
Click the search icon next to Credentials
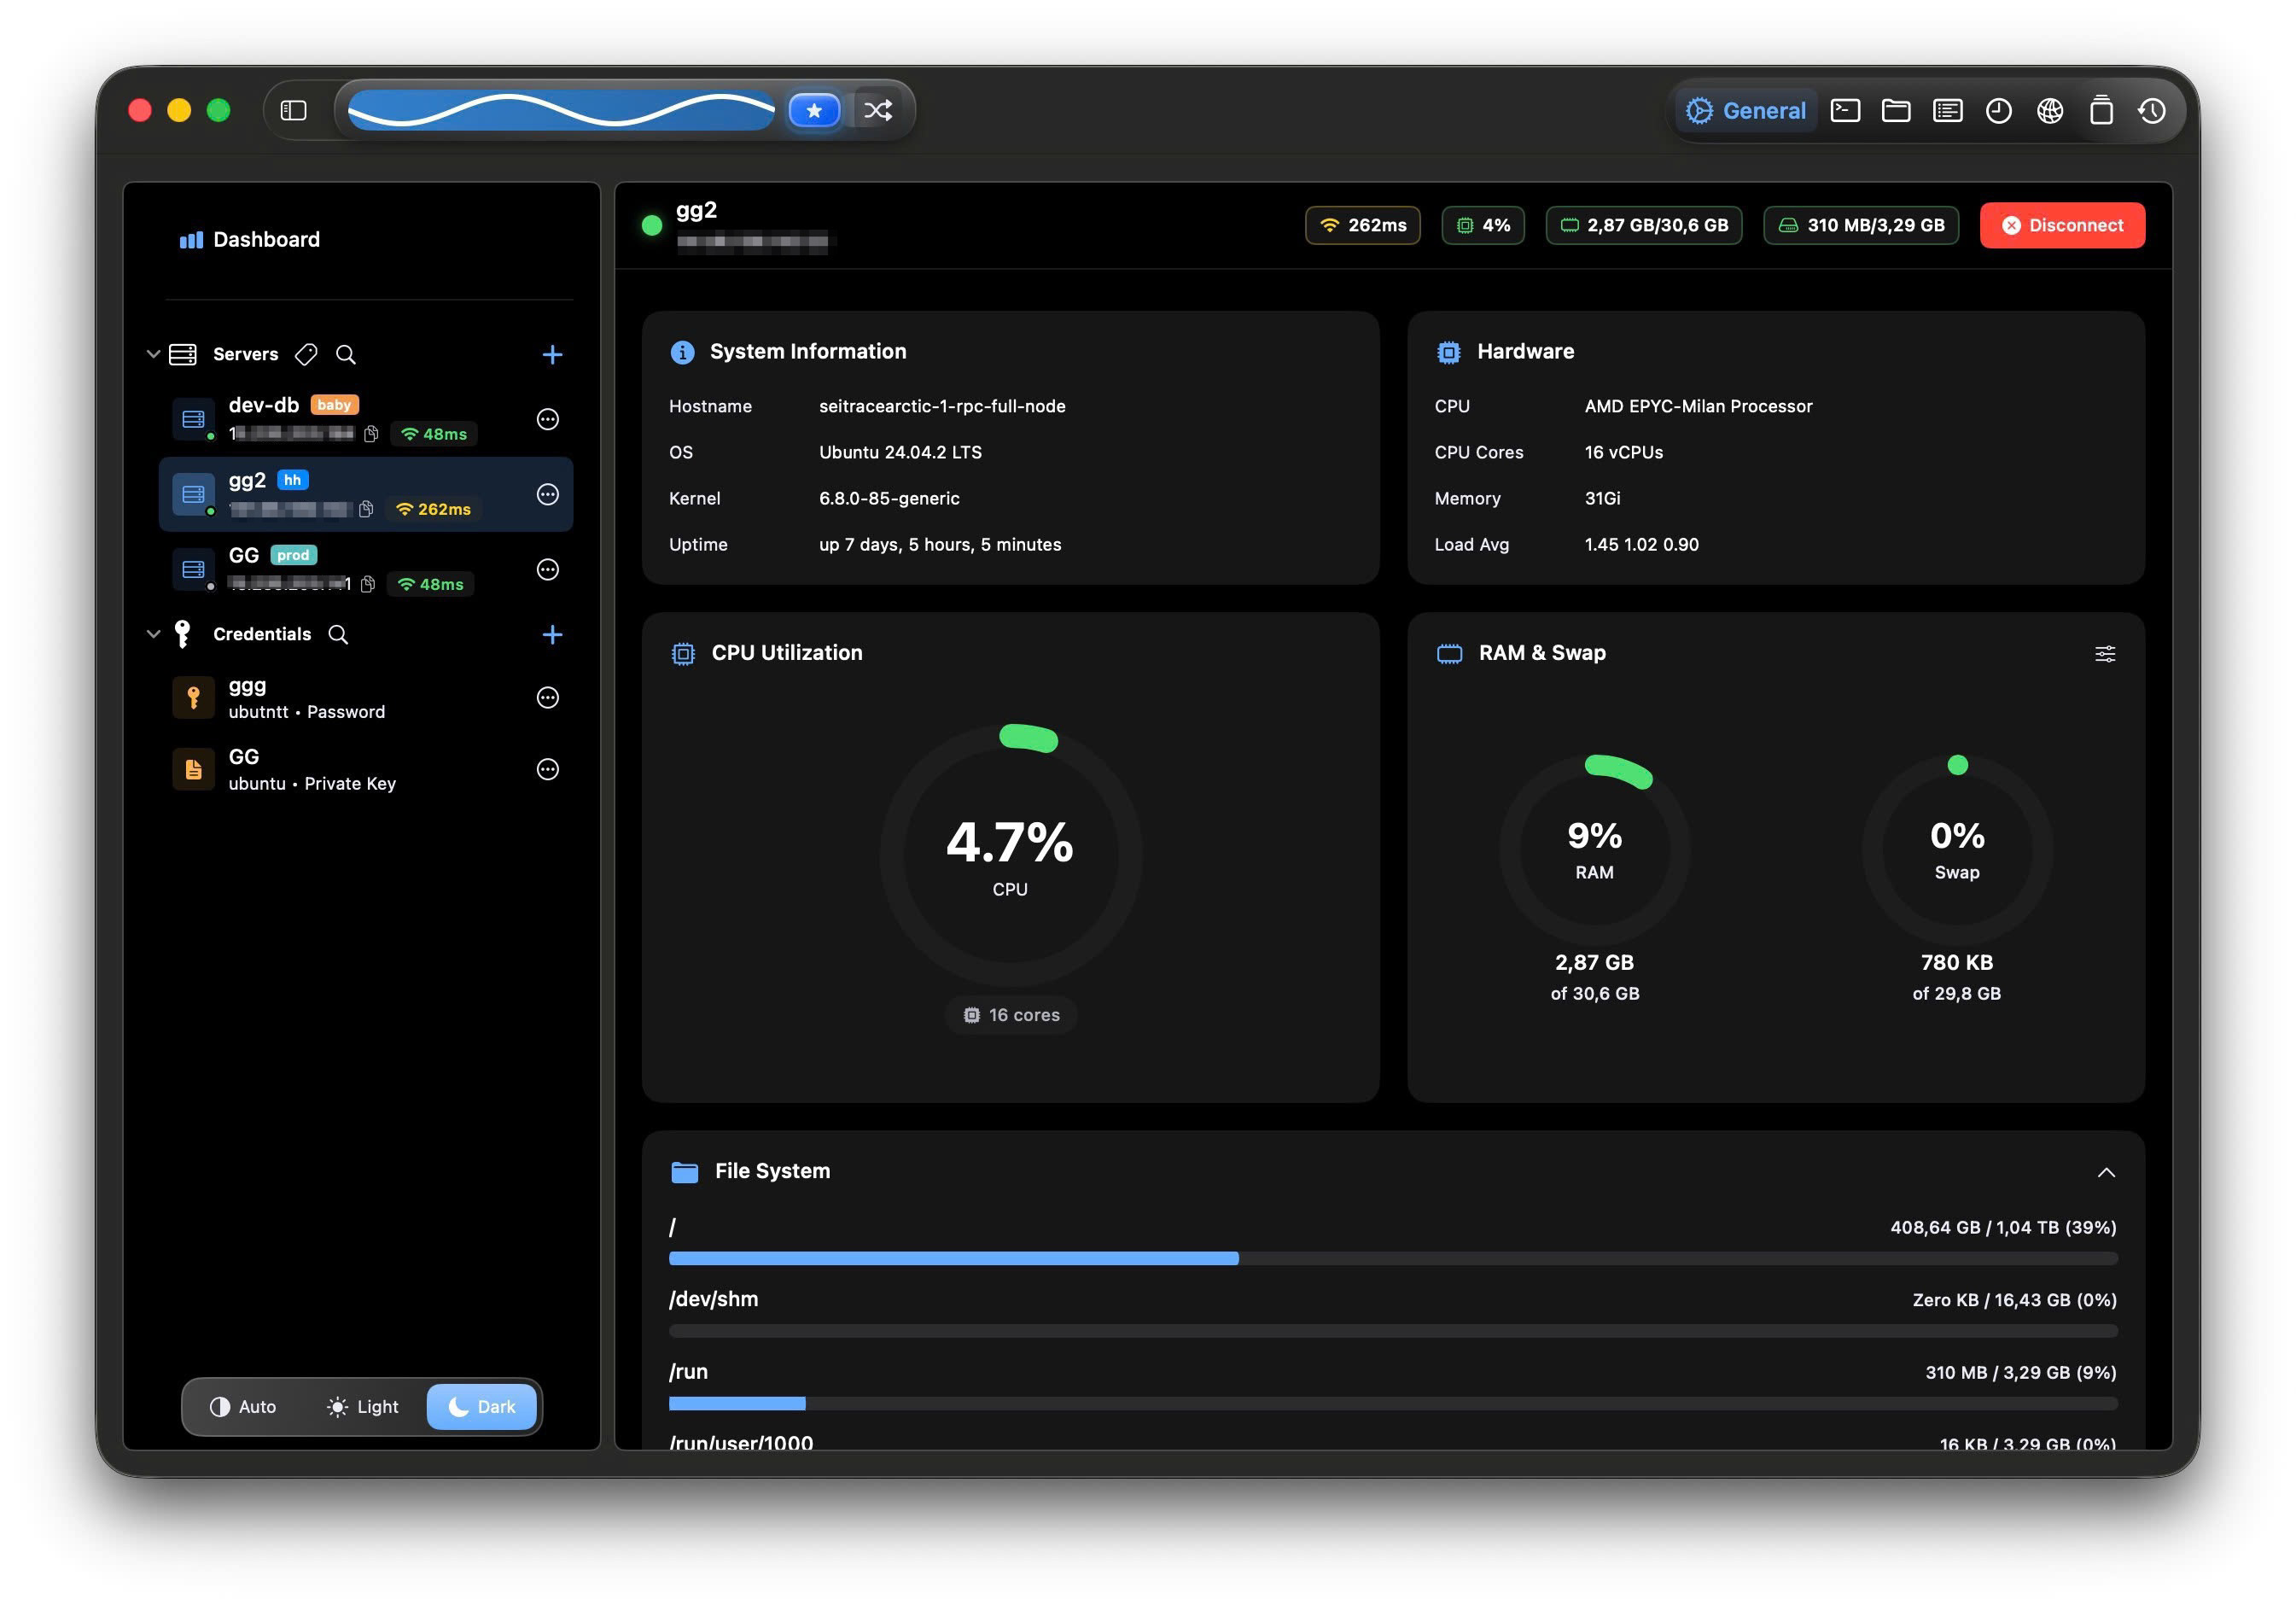(x=338, y=634)
